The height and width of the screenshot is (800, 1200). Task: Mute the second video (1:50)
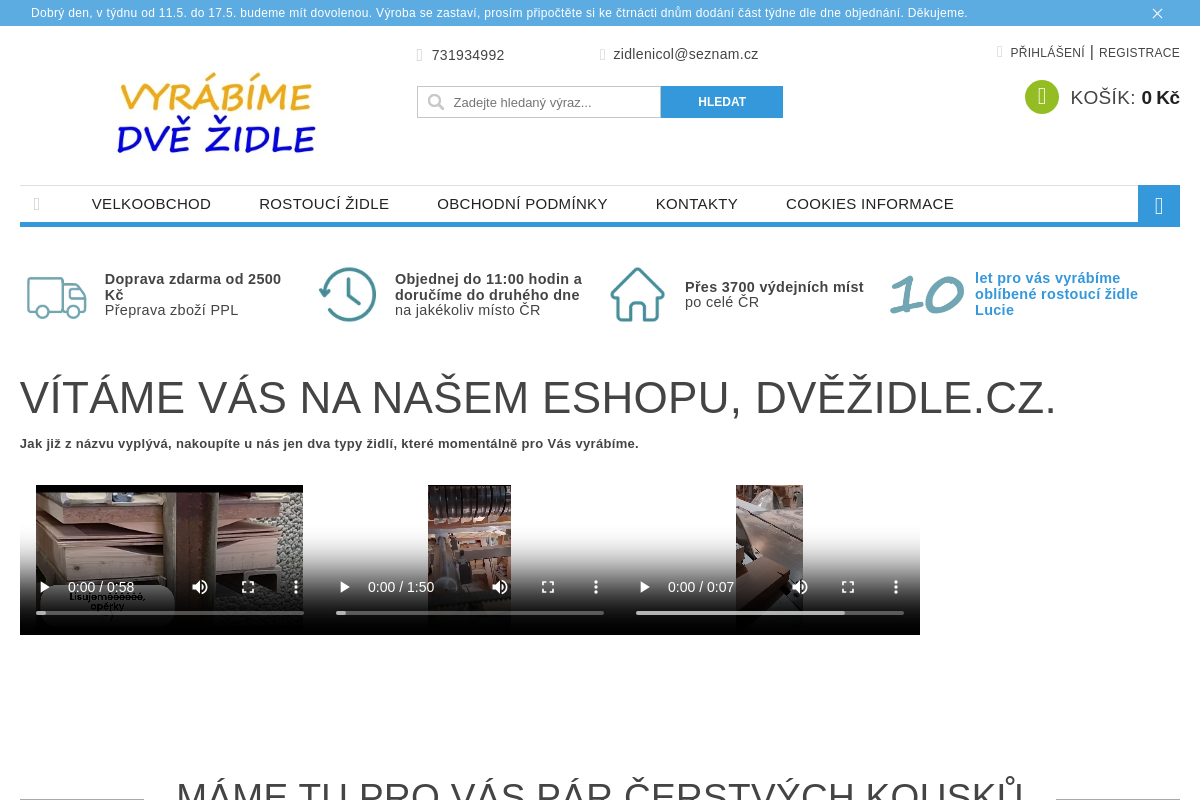(500, 587)
